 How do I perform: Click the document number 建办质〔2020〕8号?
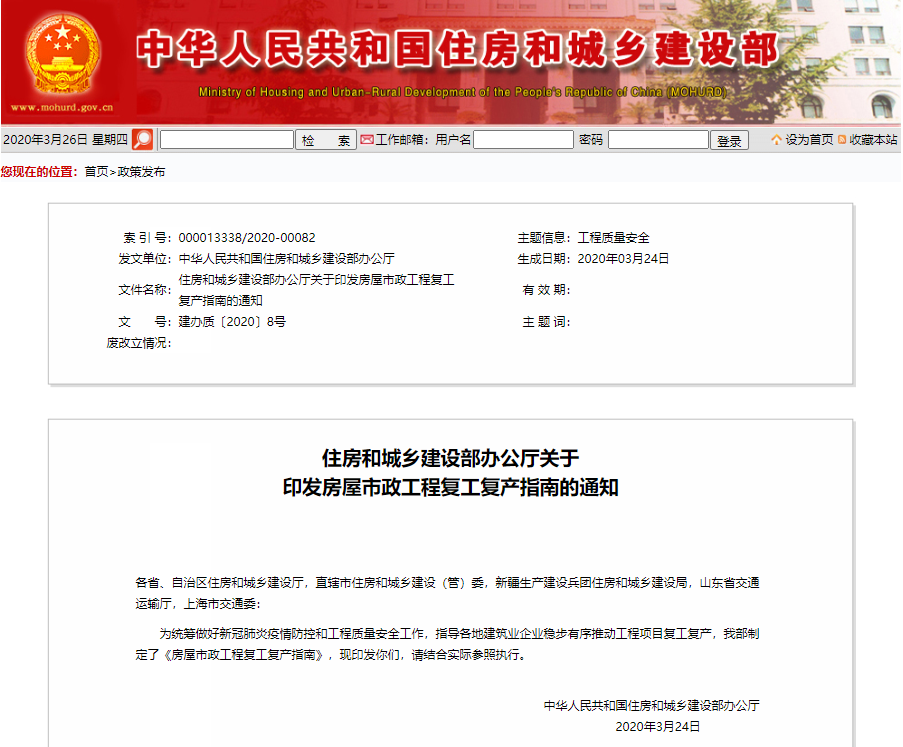tap(232, 322)
